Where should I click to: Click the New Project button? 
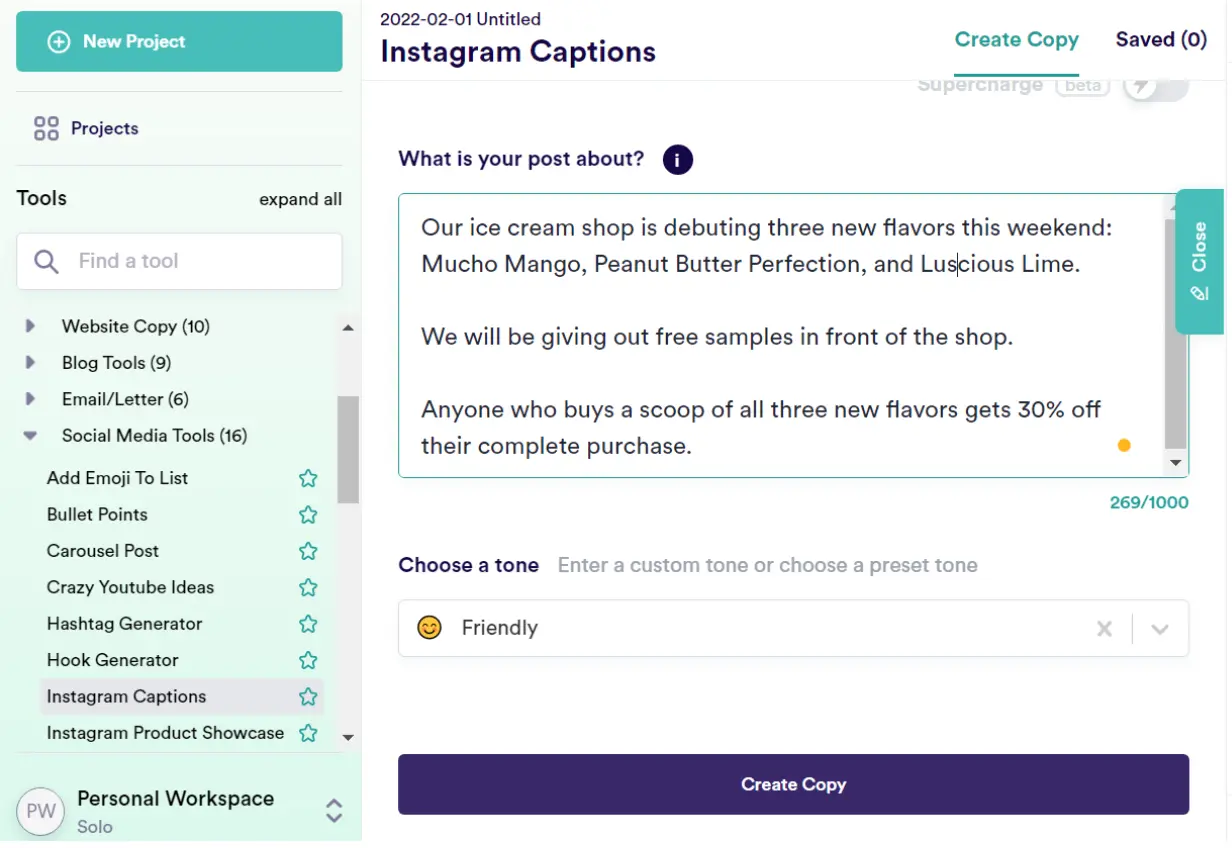[x=179, y=42]
